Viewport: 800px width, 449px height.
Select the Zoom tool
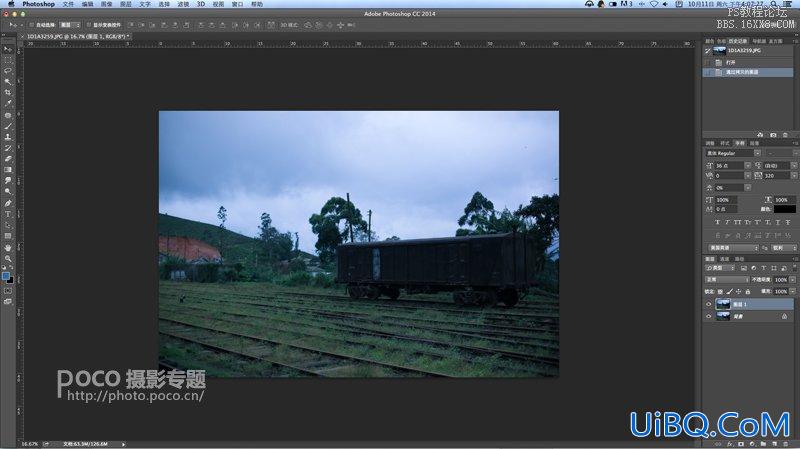pyautogui.click(x=8, y=259)
